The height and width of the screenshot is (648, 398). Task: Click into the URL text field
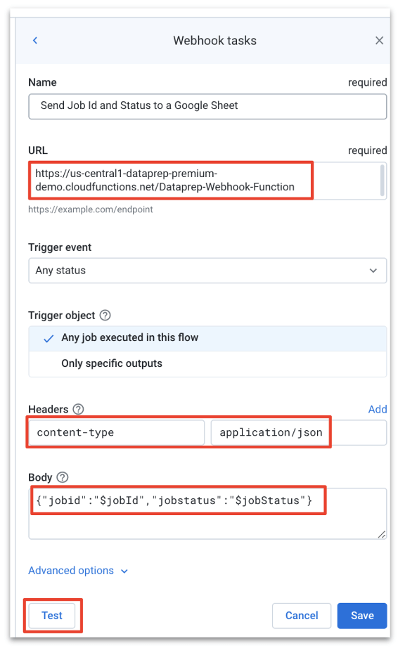tap(204, 181)
